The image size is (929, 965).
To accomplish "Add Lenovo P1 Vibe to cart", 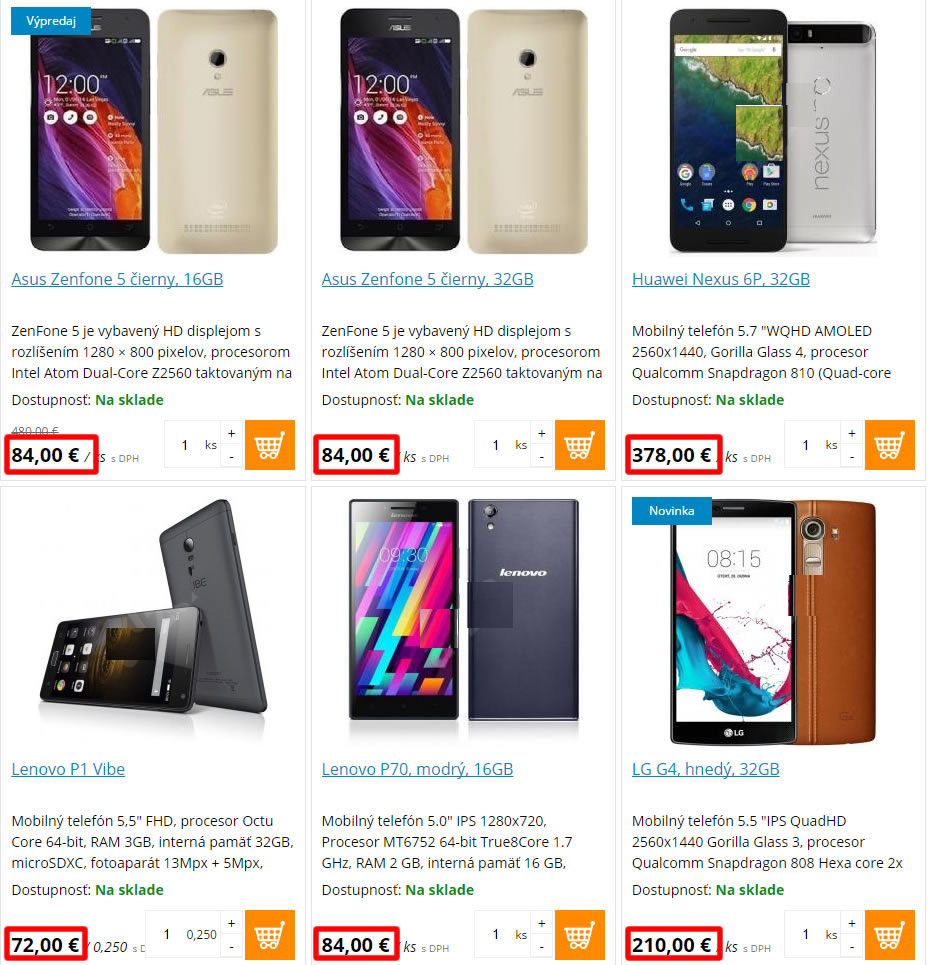I will coord(269,935).
